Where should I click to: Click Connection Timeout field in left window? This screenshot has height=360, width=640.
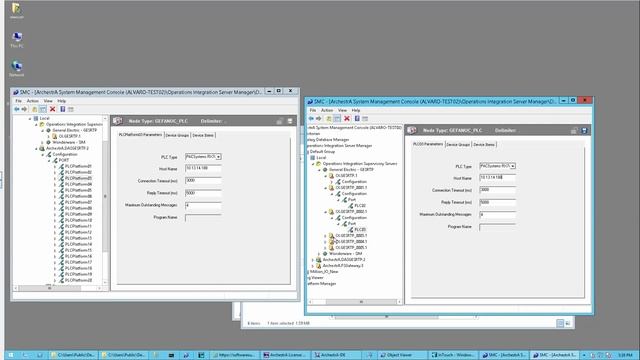pyautogui.click(x=203, y=181)
